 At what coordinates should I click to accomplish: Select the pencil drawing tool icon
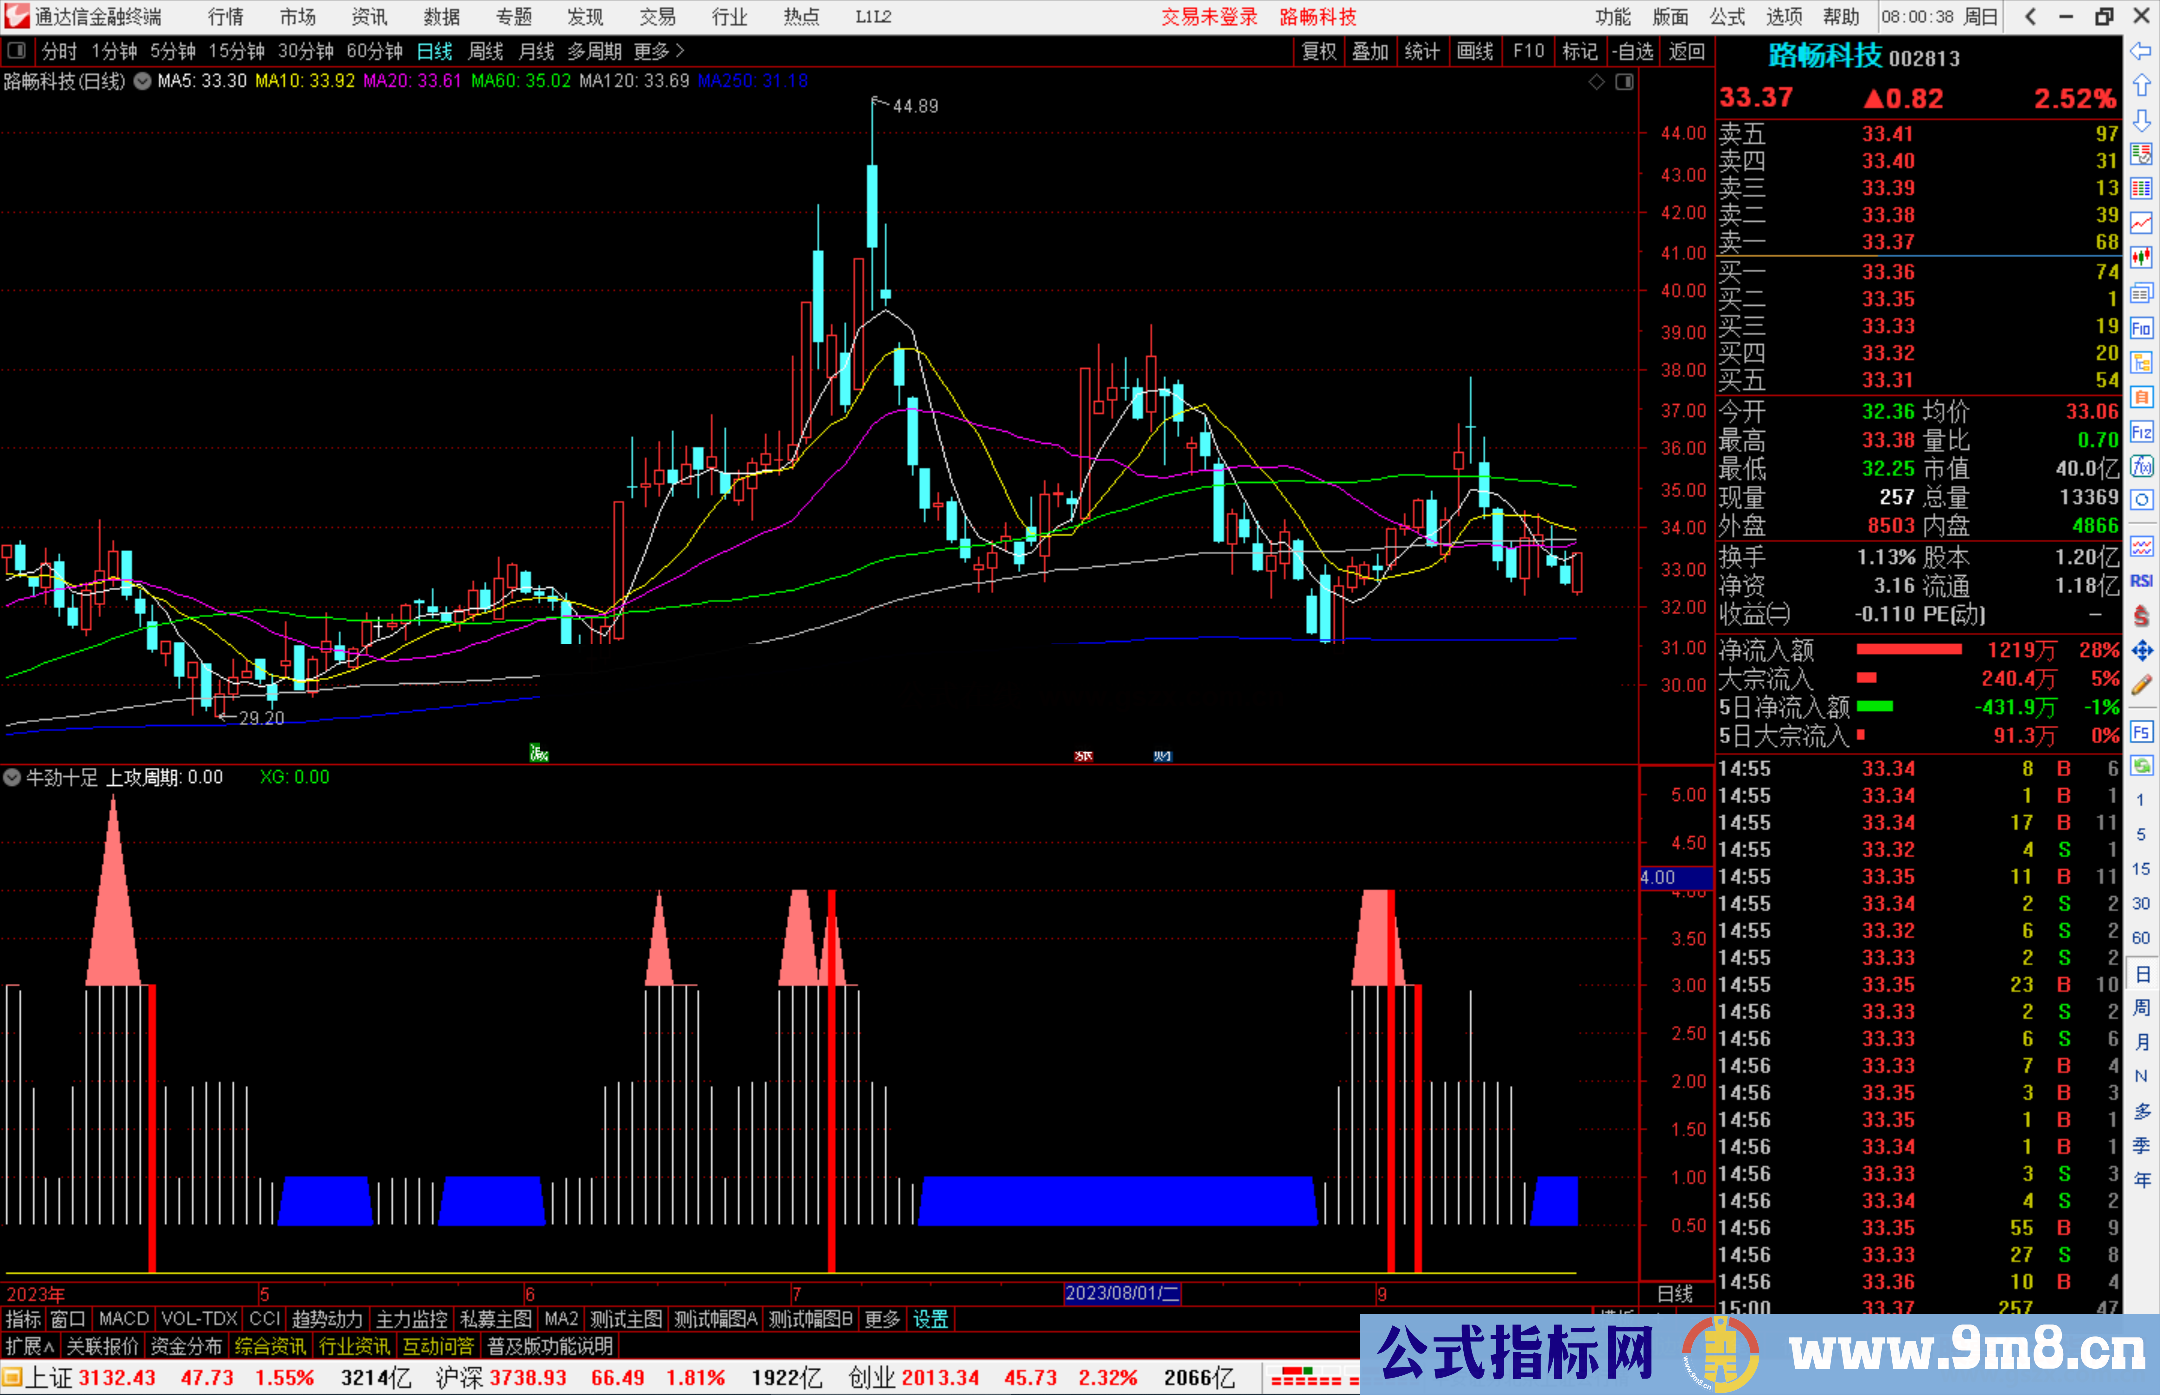(2141, 686)
